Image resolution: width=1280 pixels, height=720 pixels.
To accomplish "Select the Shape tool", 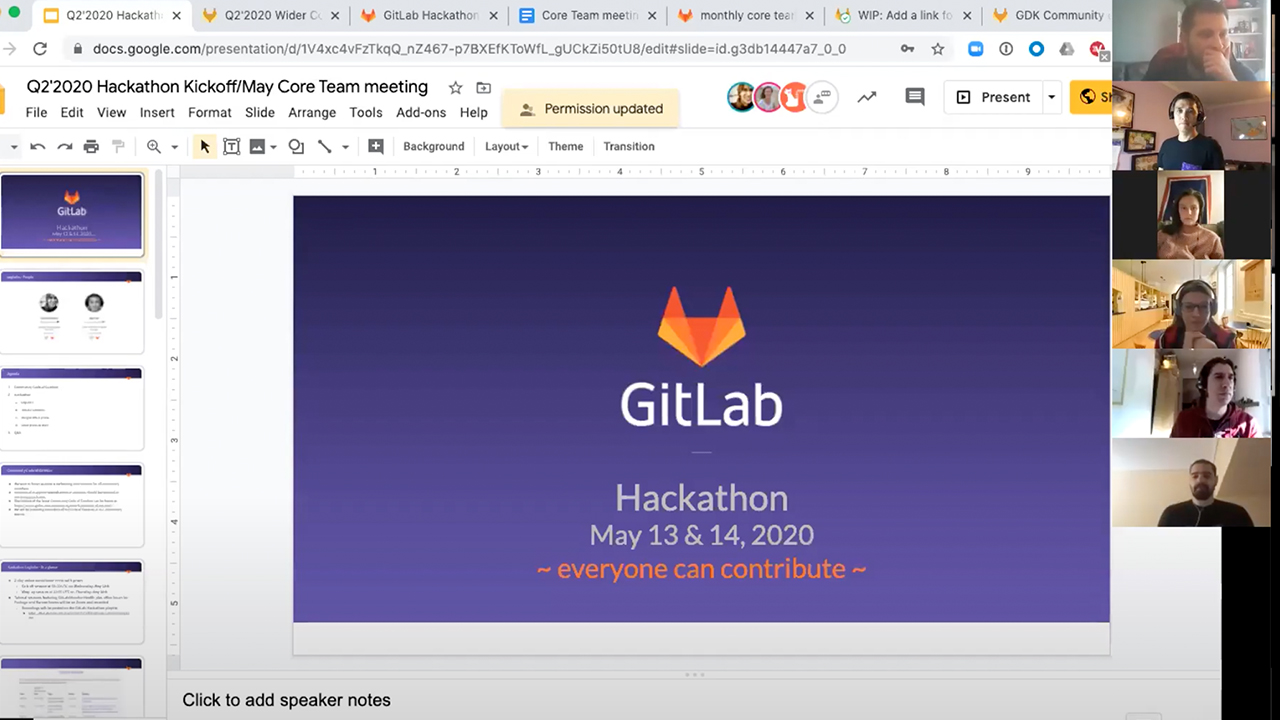I will click(296, 146).
